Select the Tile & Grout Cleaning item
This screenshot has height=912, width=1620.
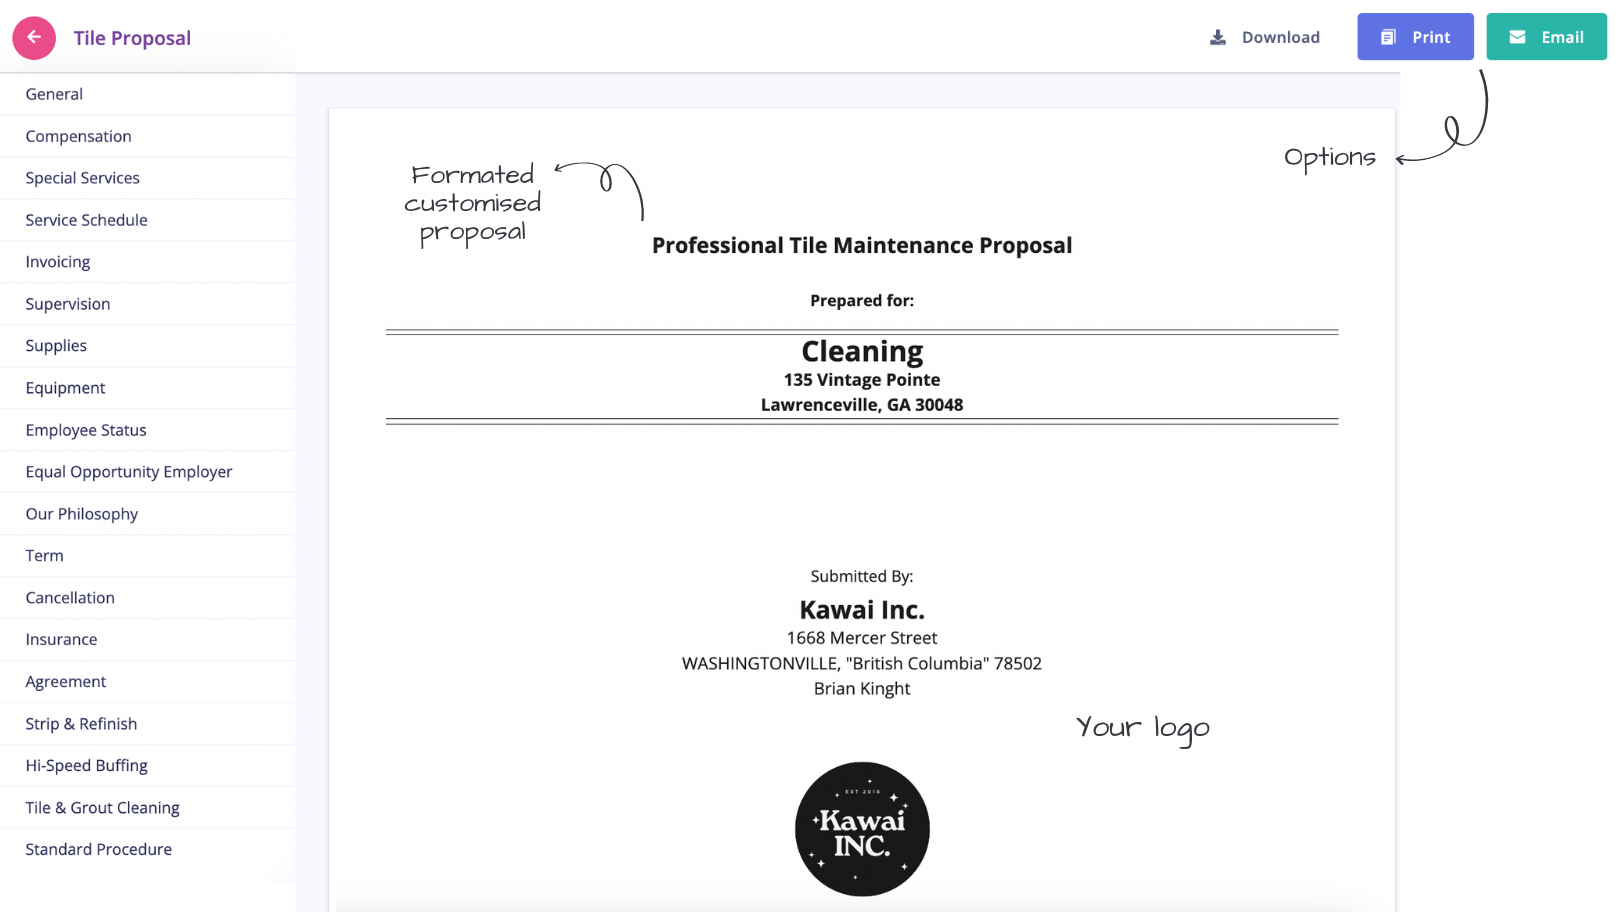click(102, 807)
